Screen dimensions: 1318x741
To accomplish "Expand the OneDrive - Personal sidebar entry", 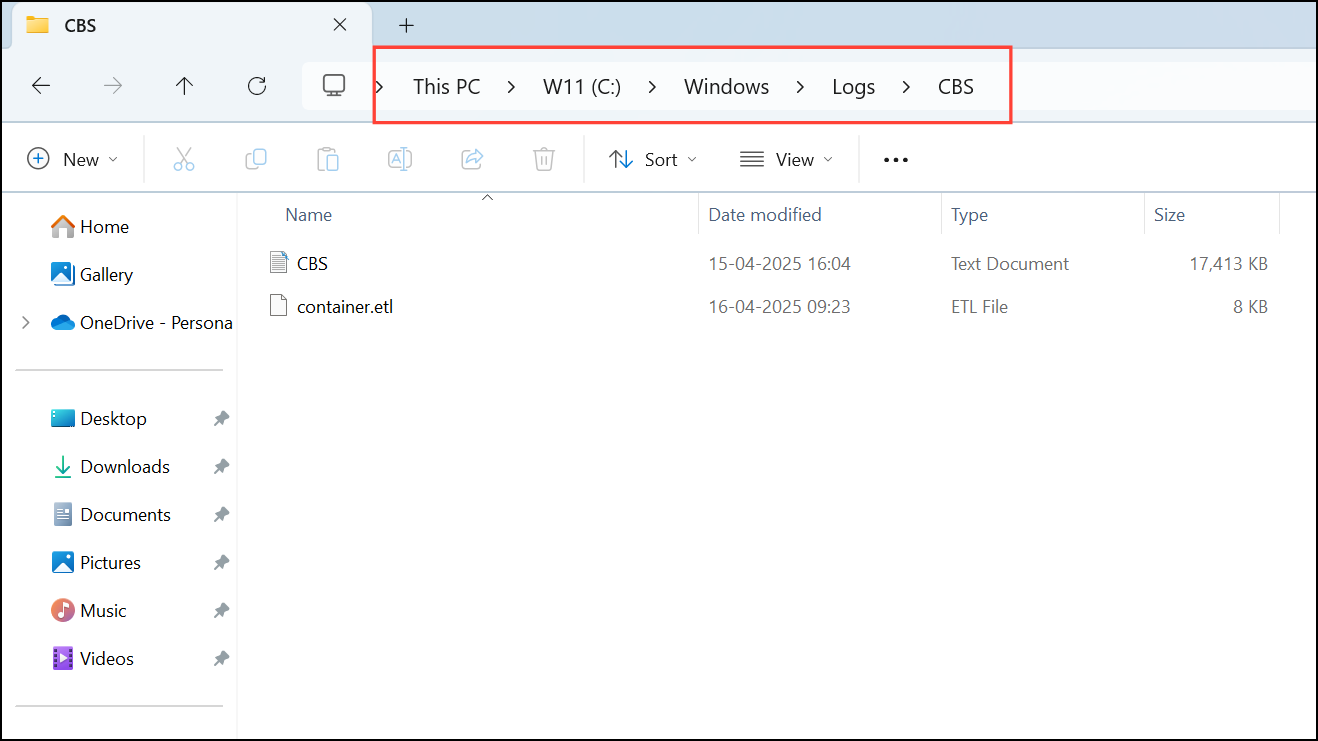I will (x=25, y=322).
